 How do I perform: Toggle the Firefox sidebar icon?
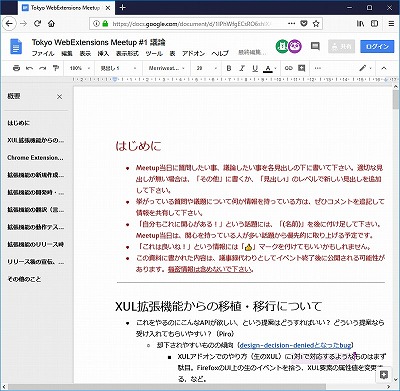(x=375, y=23)
